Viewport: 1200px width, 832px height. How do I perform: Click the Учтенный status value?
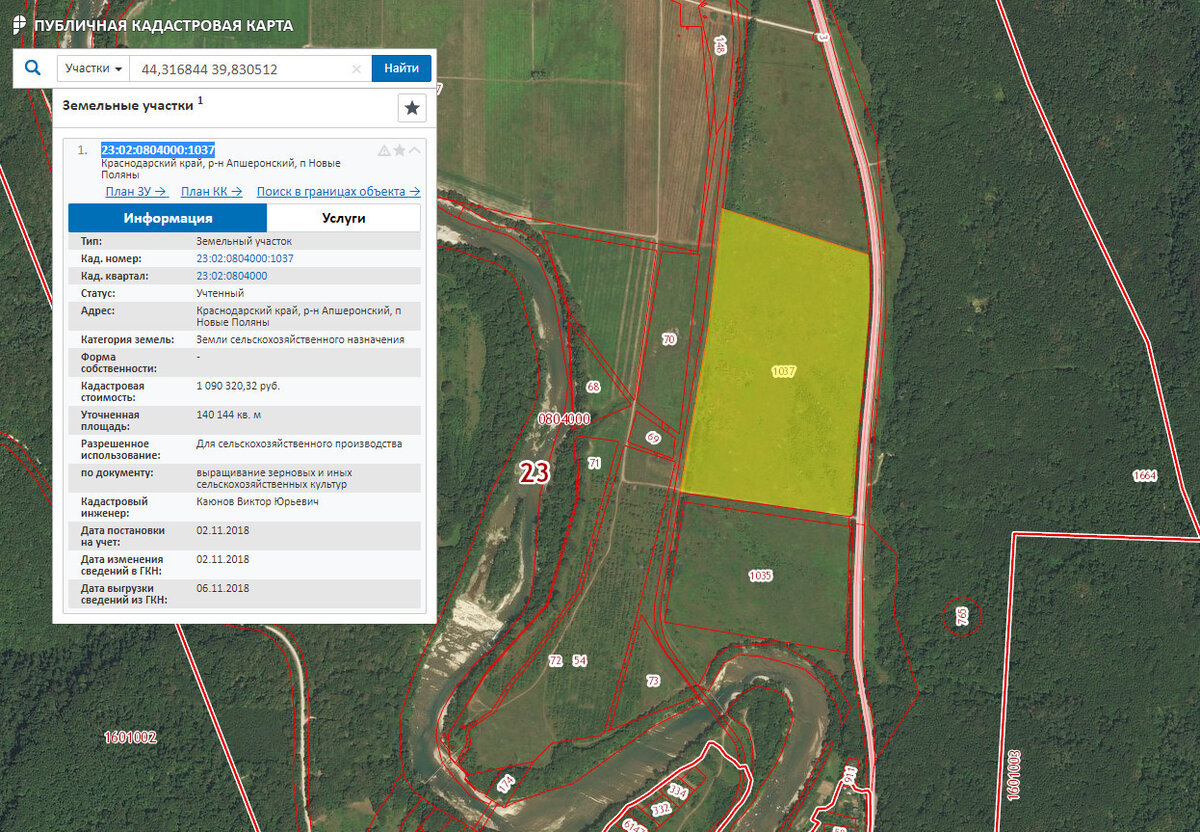(x=220, y=293)
